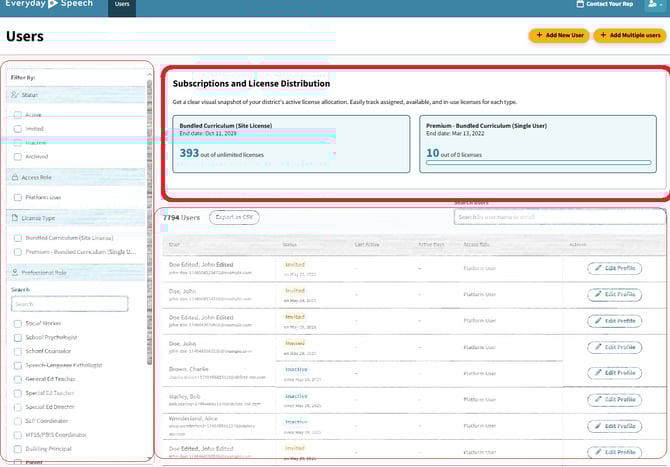670x467 pixels.
Task: Sort by the Last Active column header
Action: tap(367, 244)
